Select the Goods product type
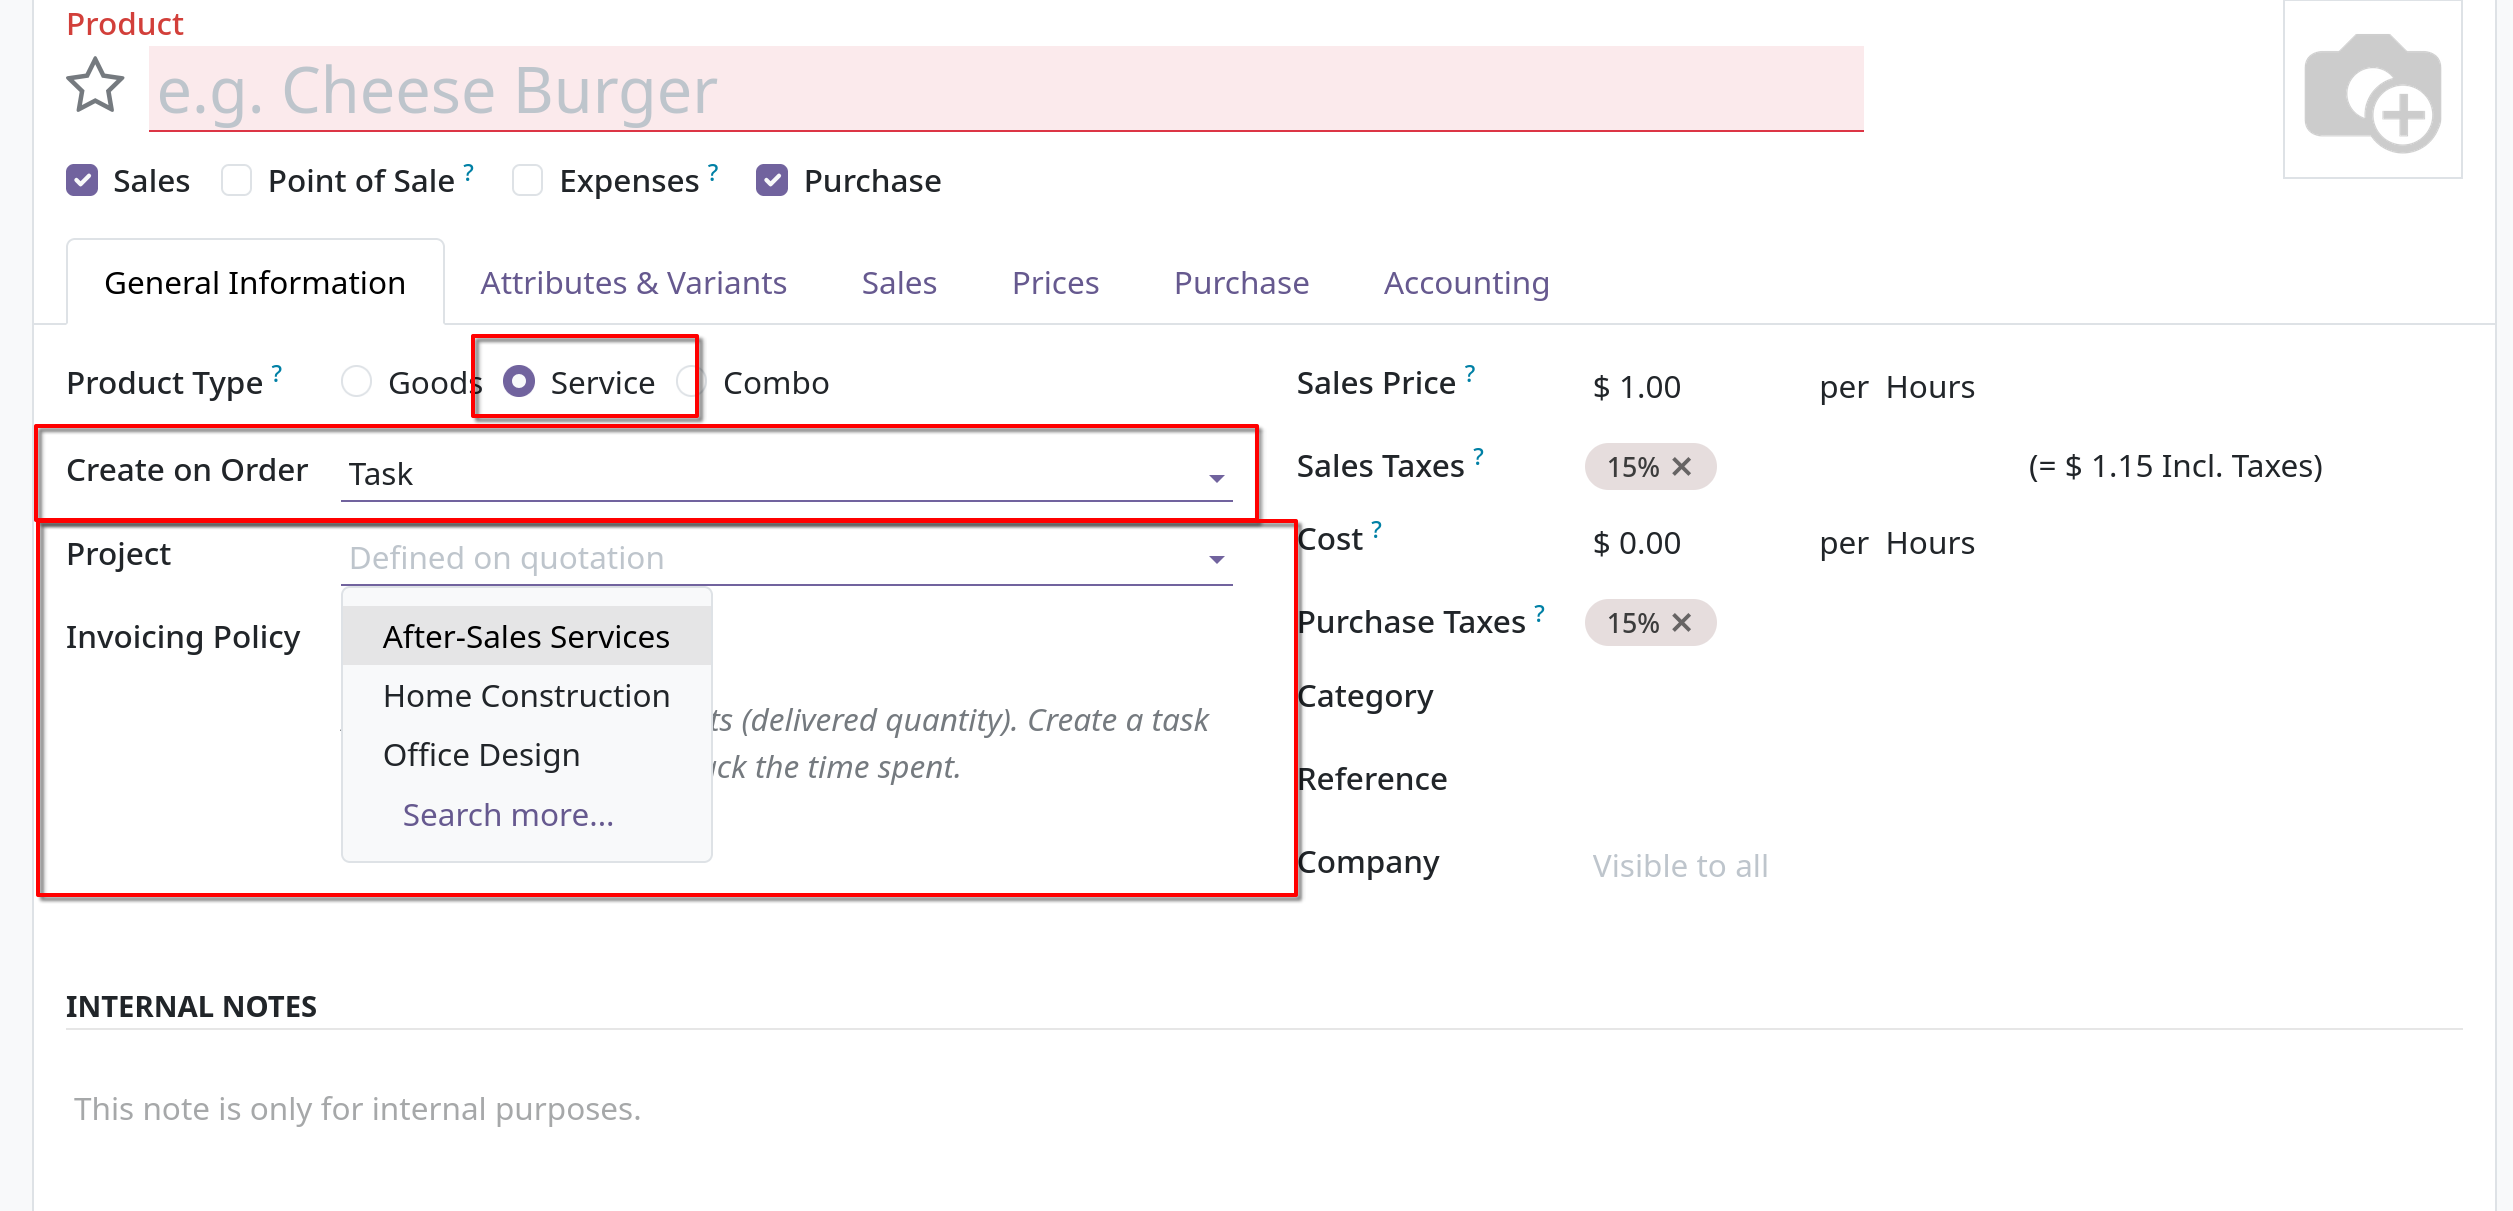2513x1211 pixels. coord(356,382)
